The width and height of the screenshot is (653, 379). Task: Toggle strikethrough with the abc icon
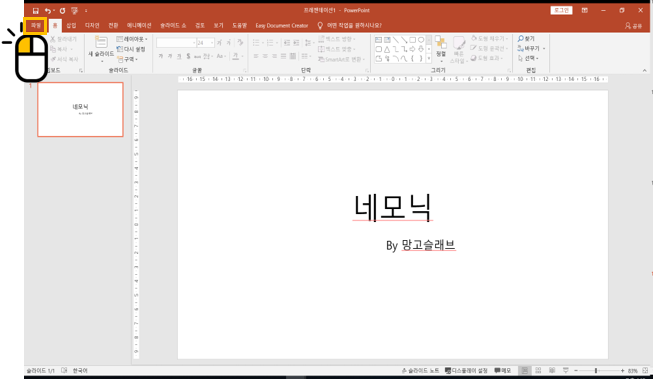[197, 56]
